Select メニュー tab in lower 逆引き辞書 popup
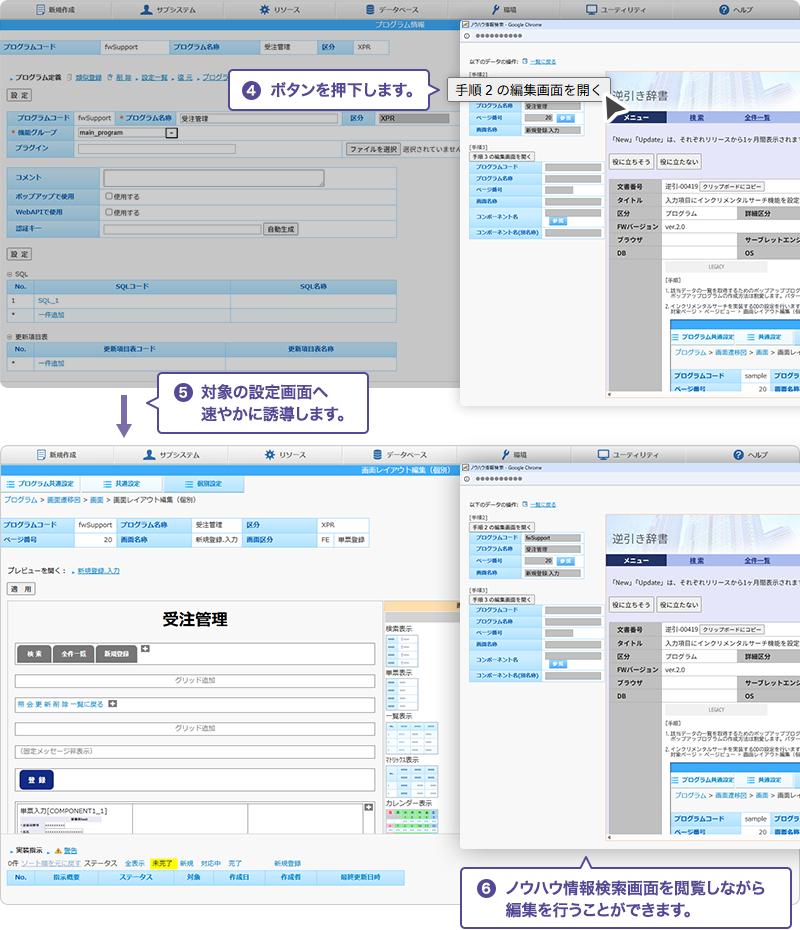This screenshot has height=930, width=800. pos(636,560)
